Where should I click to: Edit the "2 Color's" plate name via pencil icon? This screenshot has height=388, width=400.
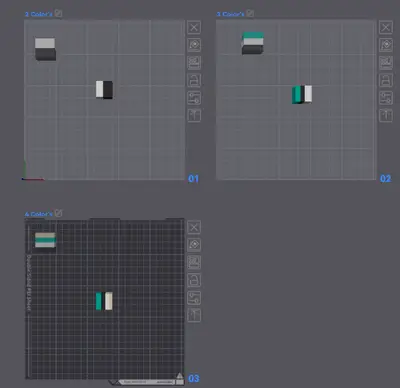[x=58, y=13]
